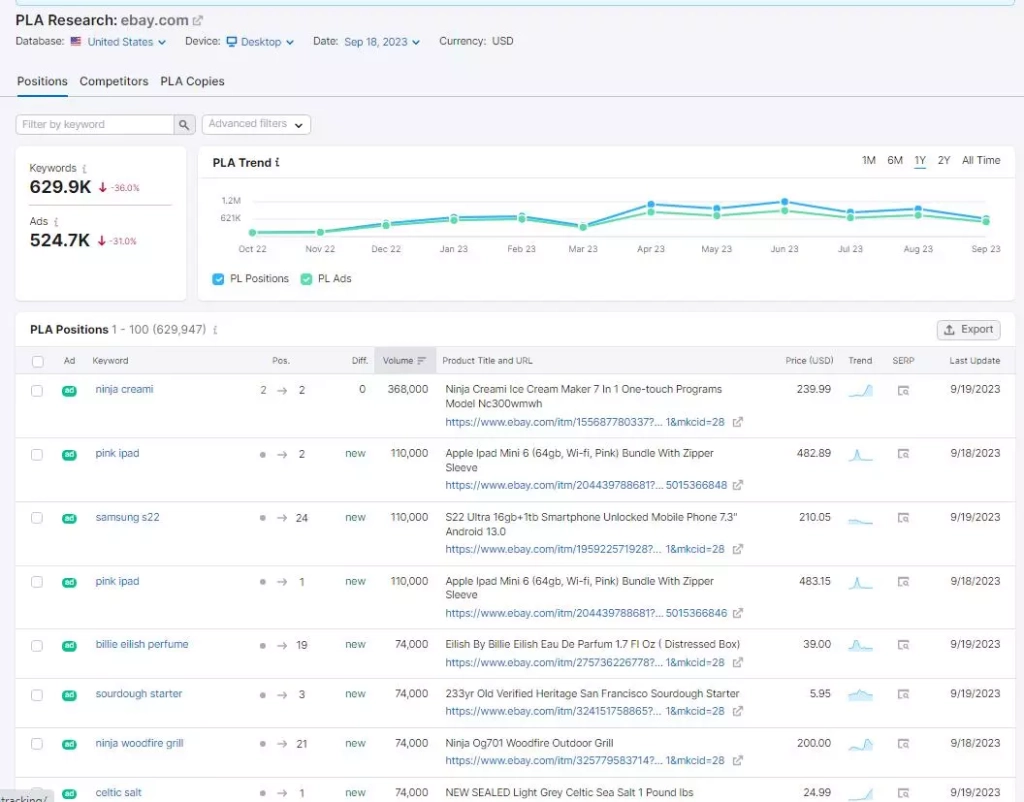Open trend sparkline for ninja creami

(x=860, y=391)
